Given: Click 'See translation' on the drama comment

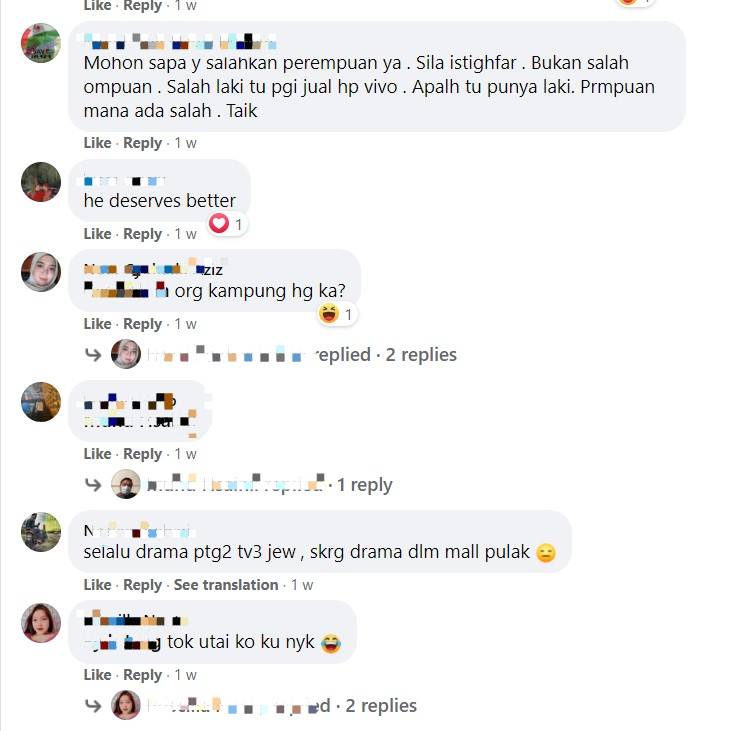Looking at the screenshot, I should [226, 585].
